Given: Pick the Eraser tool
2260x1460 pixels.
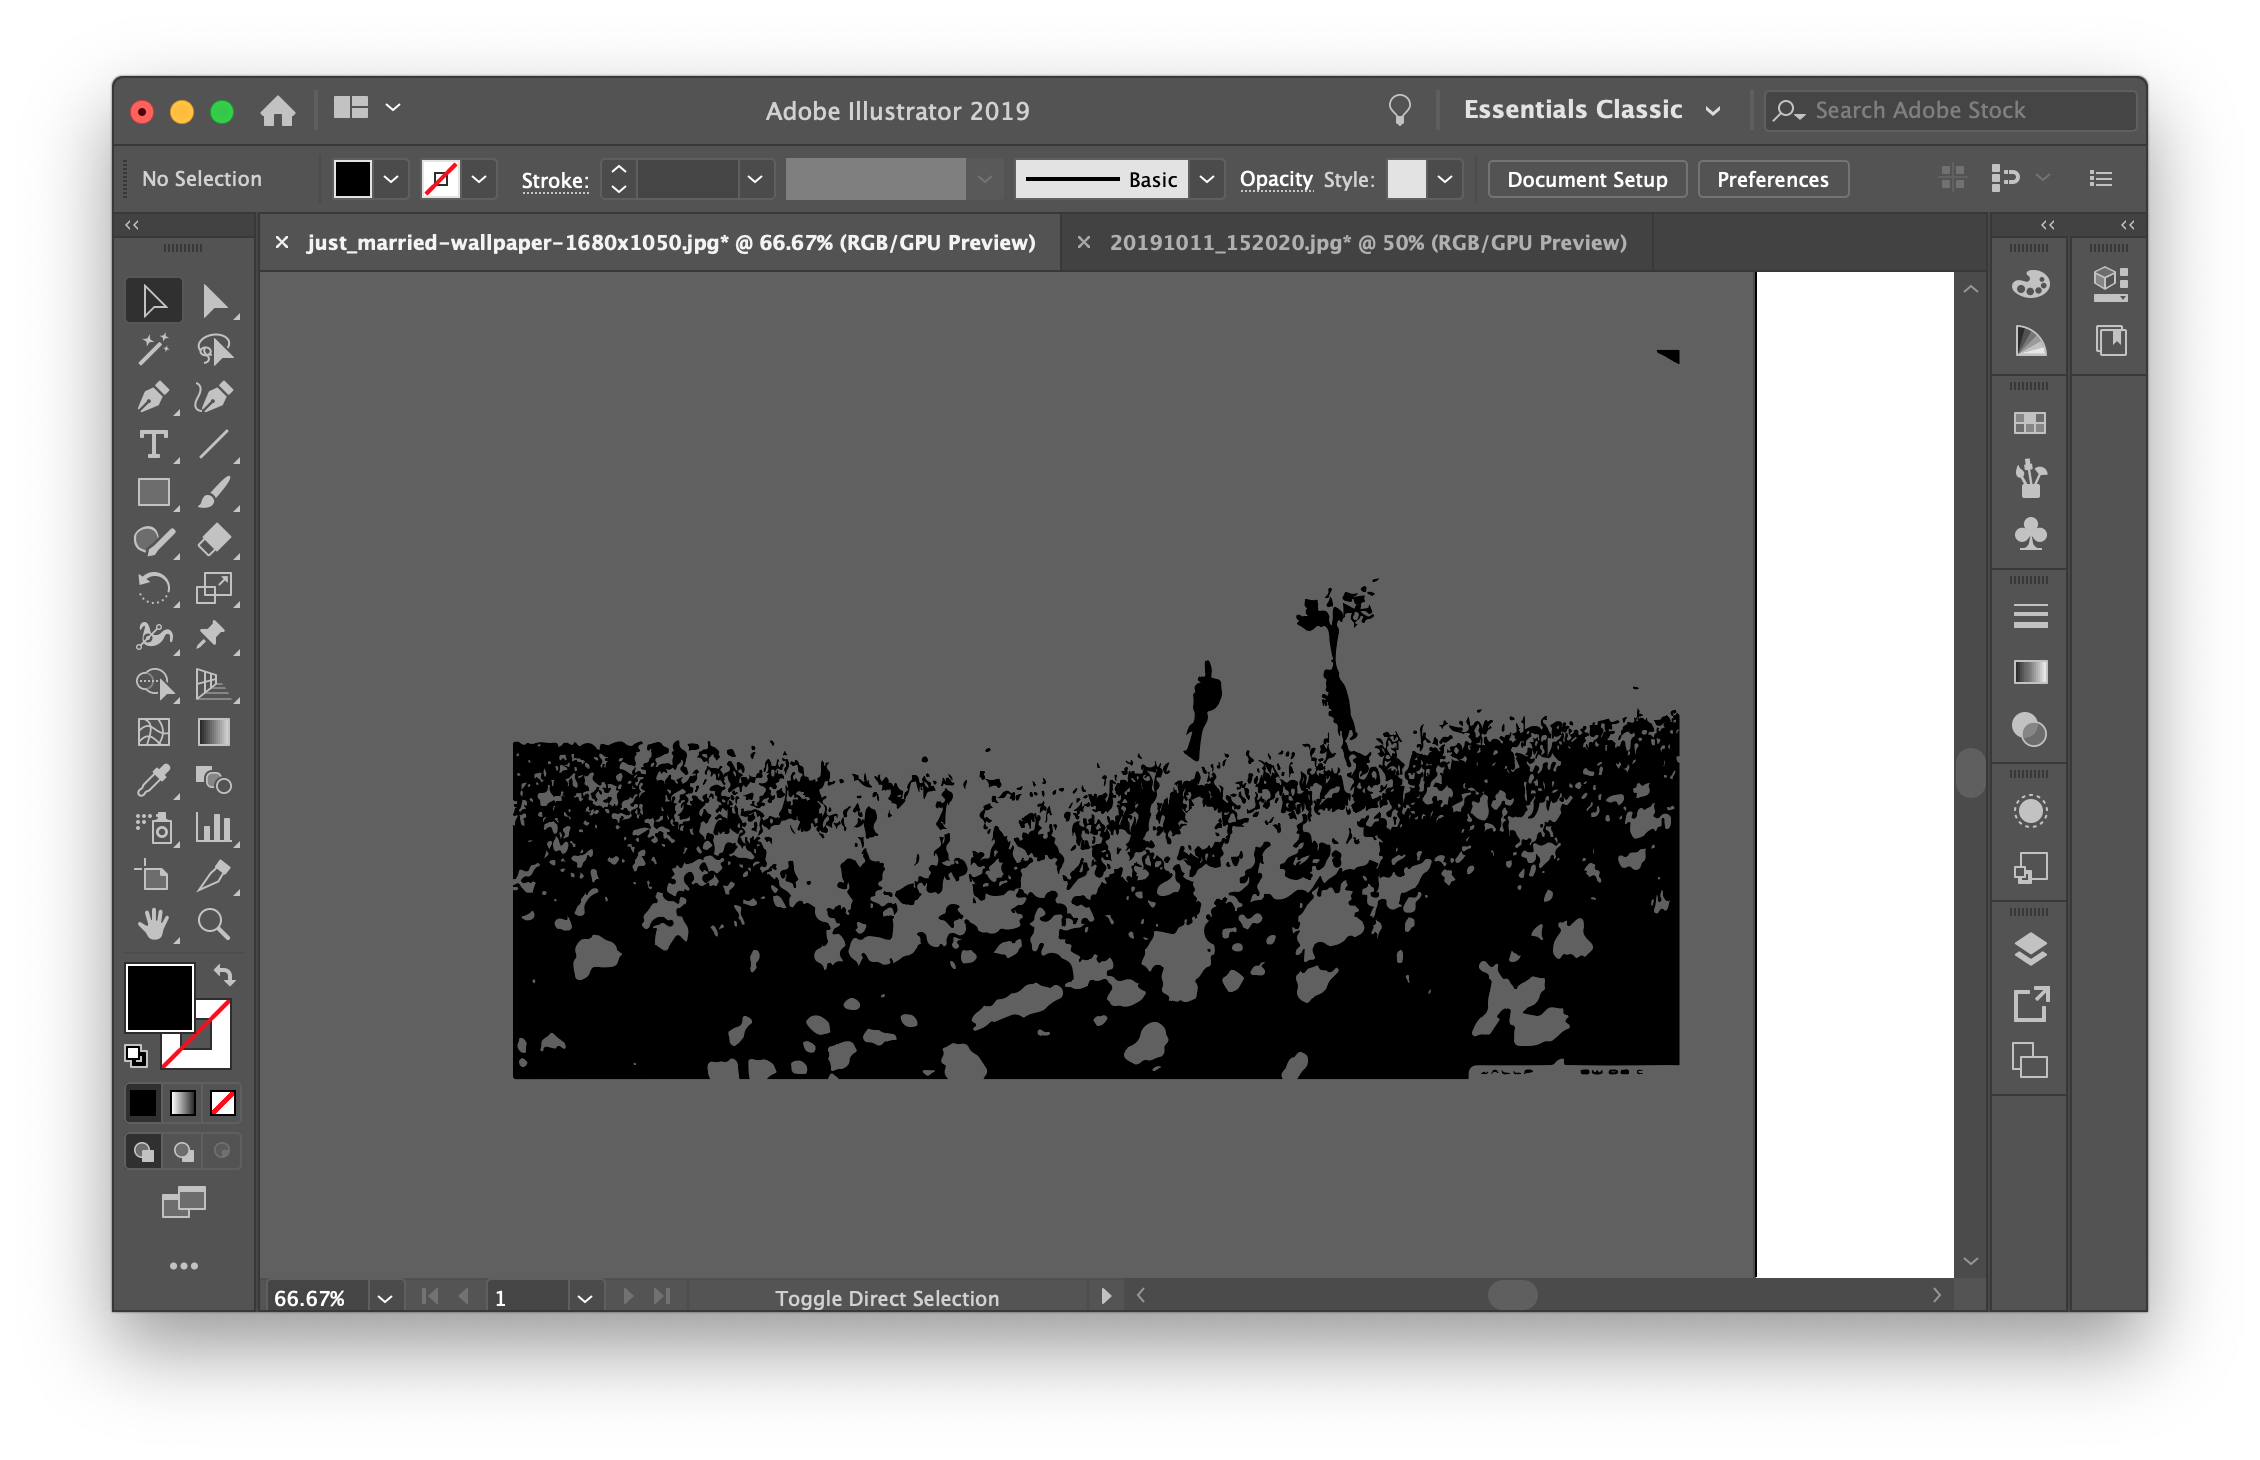Looking at the screenshot, I should click(x=213, y=541).
